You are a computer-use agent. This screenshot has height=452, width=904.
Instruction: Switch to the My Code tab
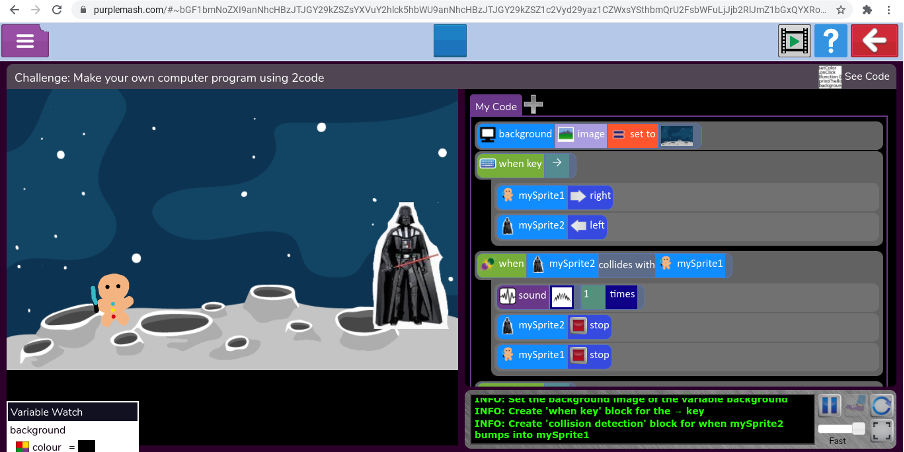click(x=496, y=106)
